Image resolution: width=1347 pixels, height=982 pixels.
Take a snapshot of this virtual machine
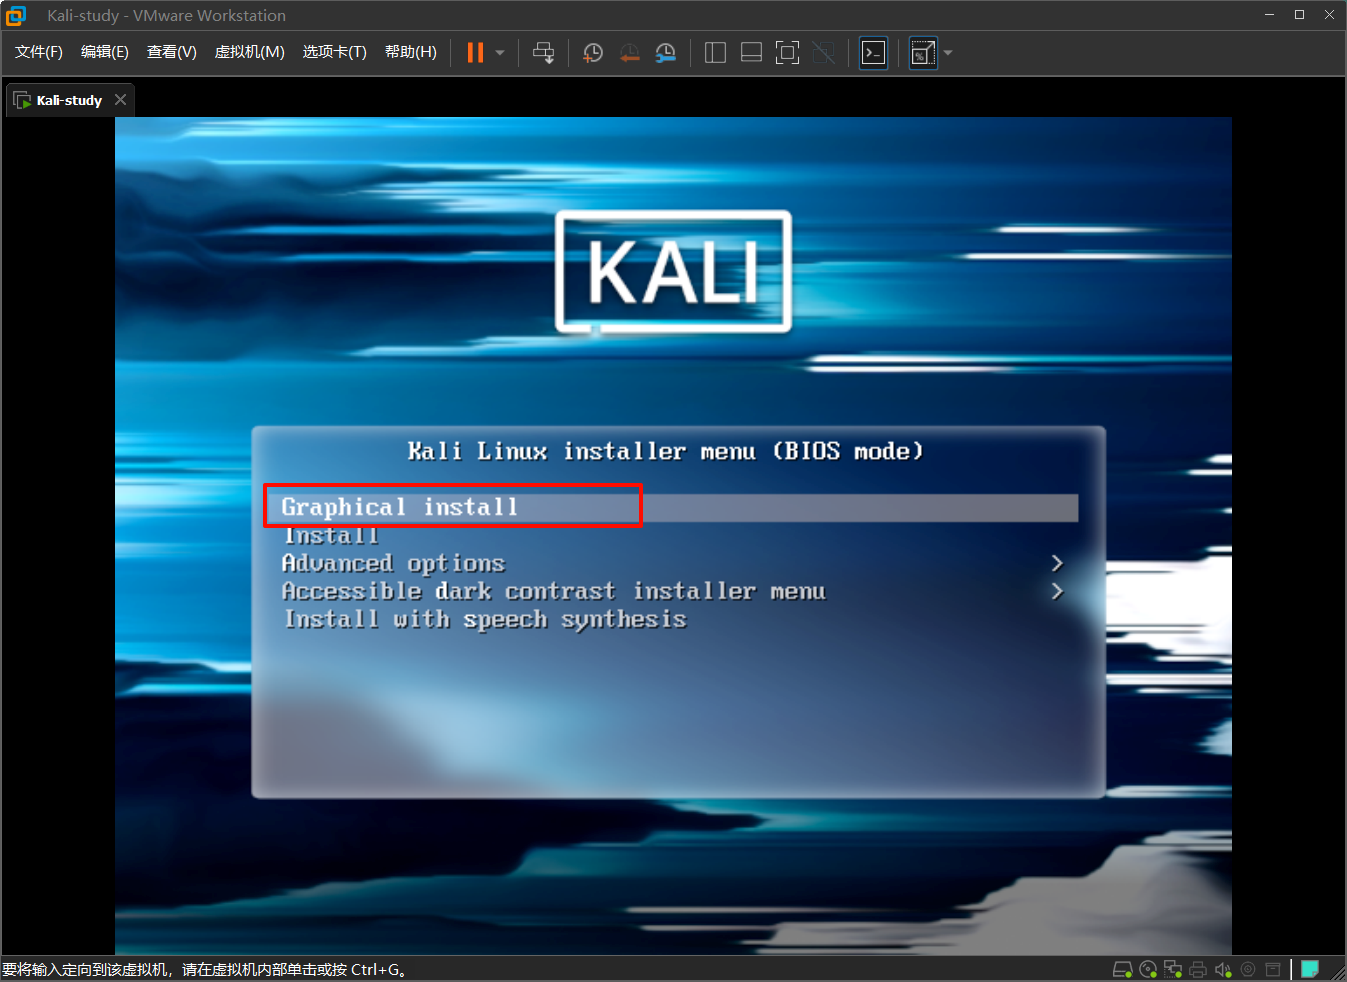(592, 52)
